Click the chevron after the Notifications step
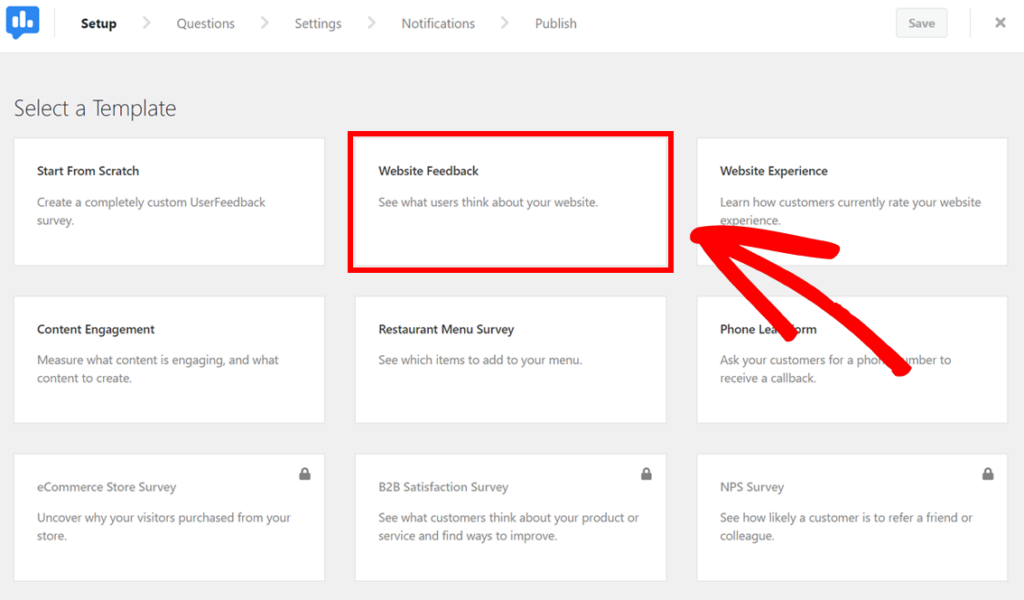The width and height of the screenshot is (1024, 600). pyautogui.click(x=503, y=22)
